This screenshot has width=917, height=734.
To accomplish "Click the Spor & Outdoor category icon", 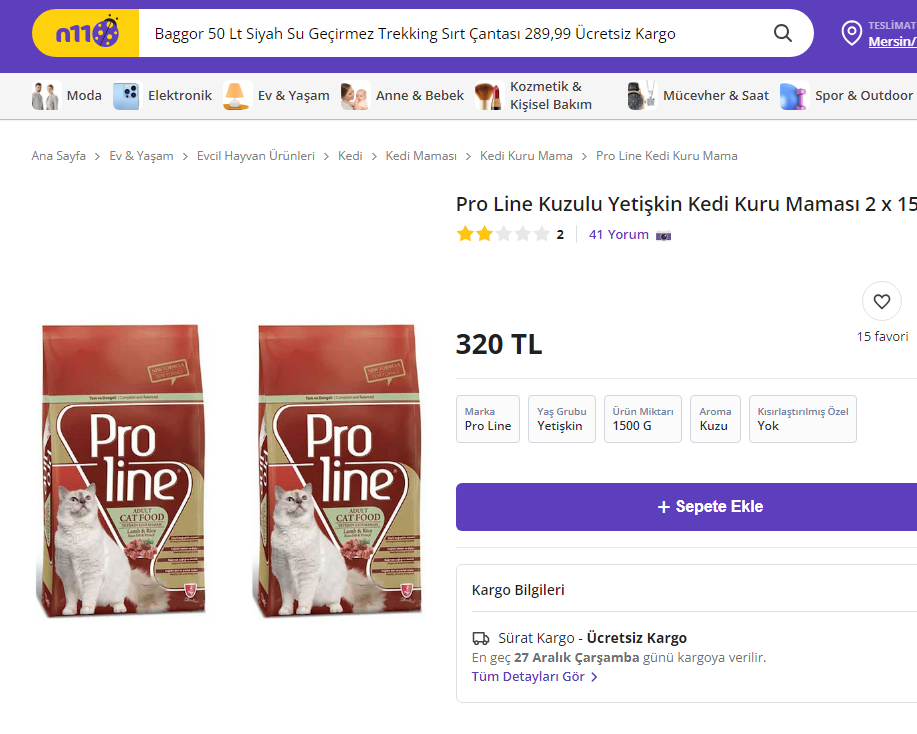I will pyautogui.click(x=794, y=96).
